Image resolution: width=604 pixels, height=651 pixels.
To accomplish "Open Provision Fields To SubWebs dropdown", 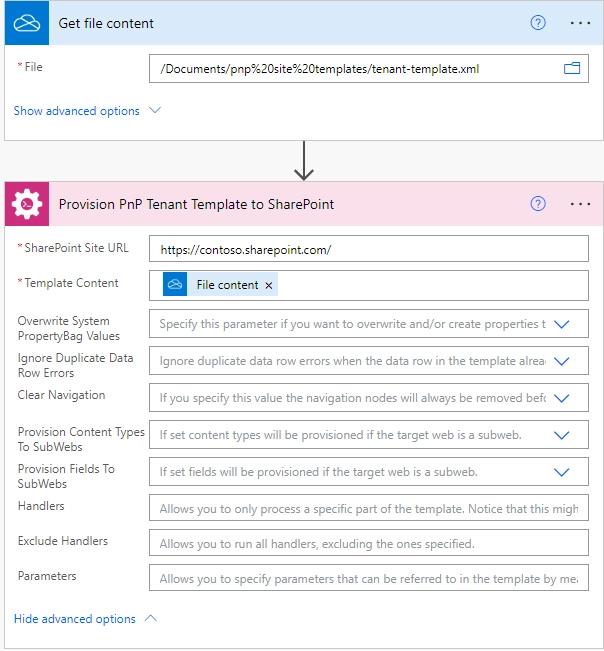I will pyautogui.click(x=562, y=472).
